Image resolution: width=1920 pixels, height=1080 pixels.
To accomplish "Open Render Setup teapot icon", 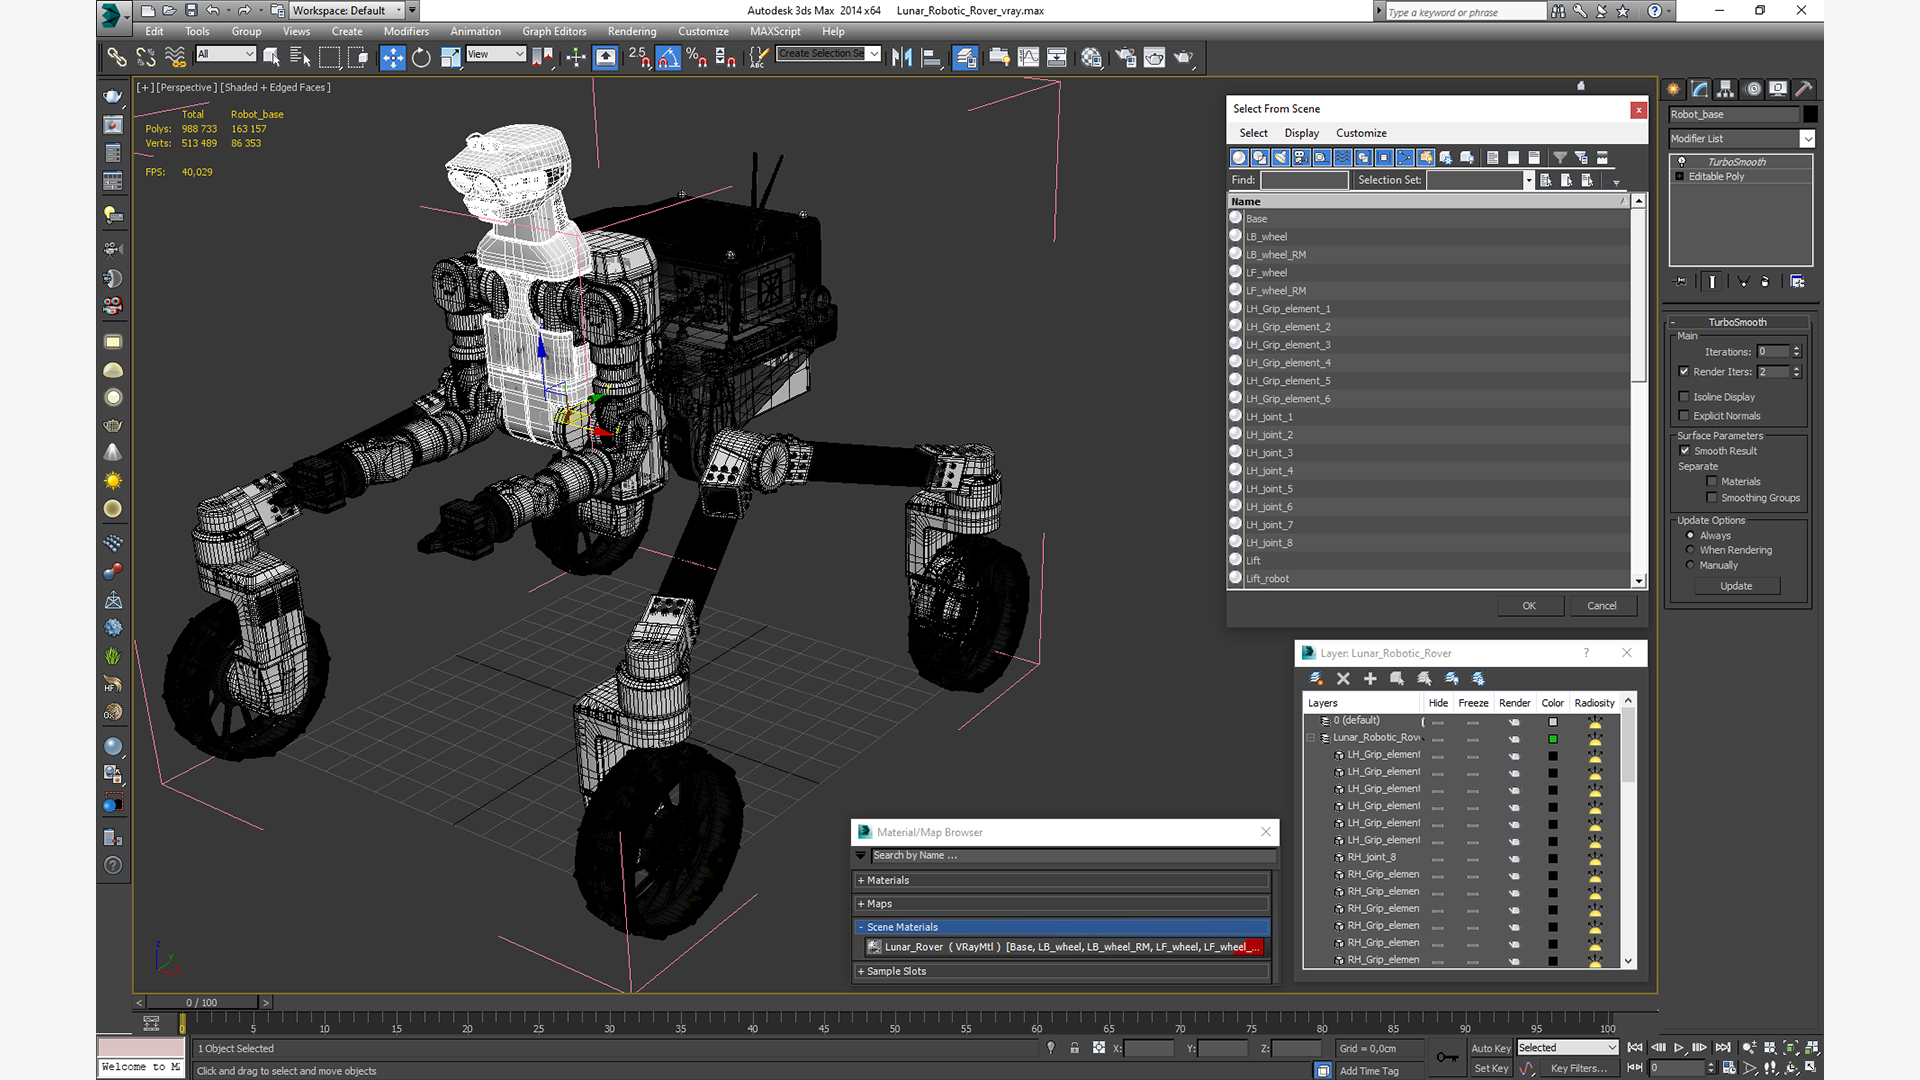I will coord(1125,57).
